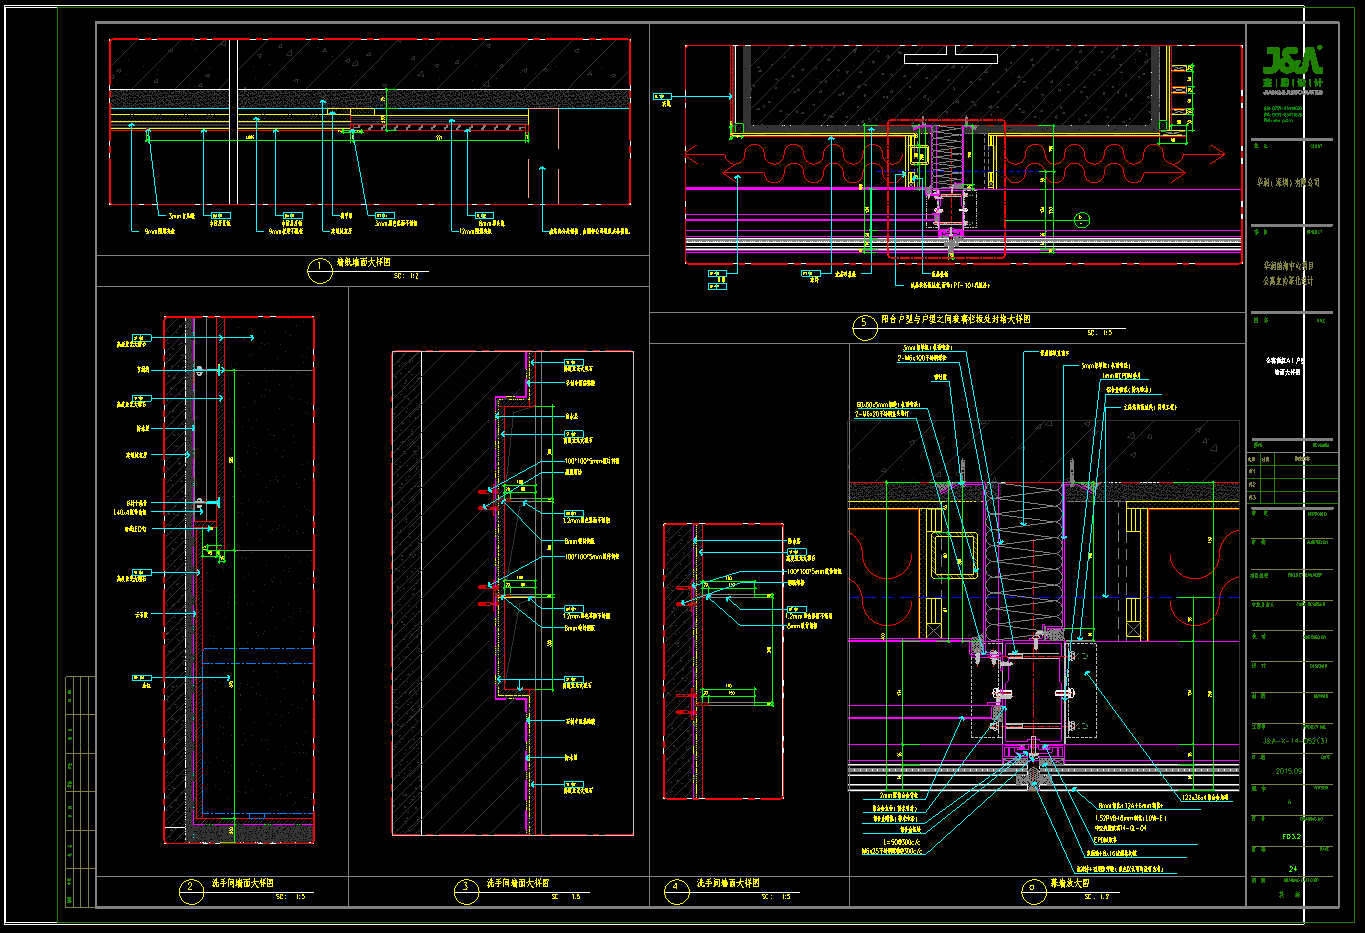Image resolution: width=1365 pixels, height=933 pixels.
Task: Click the SC: 1:5 scale under detail 5
Action: pos(1099,332)
